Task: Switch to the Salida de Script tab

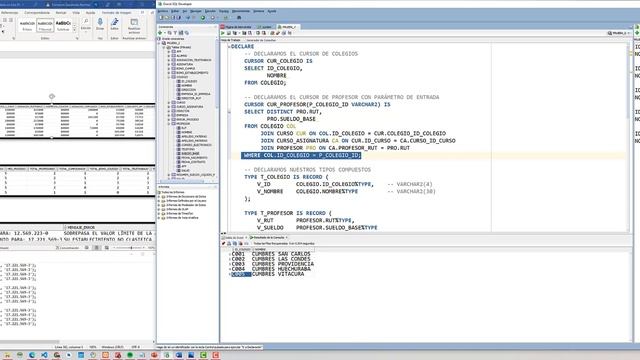Action: point(234,237)
